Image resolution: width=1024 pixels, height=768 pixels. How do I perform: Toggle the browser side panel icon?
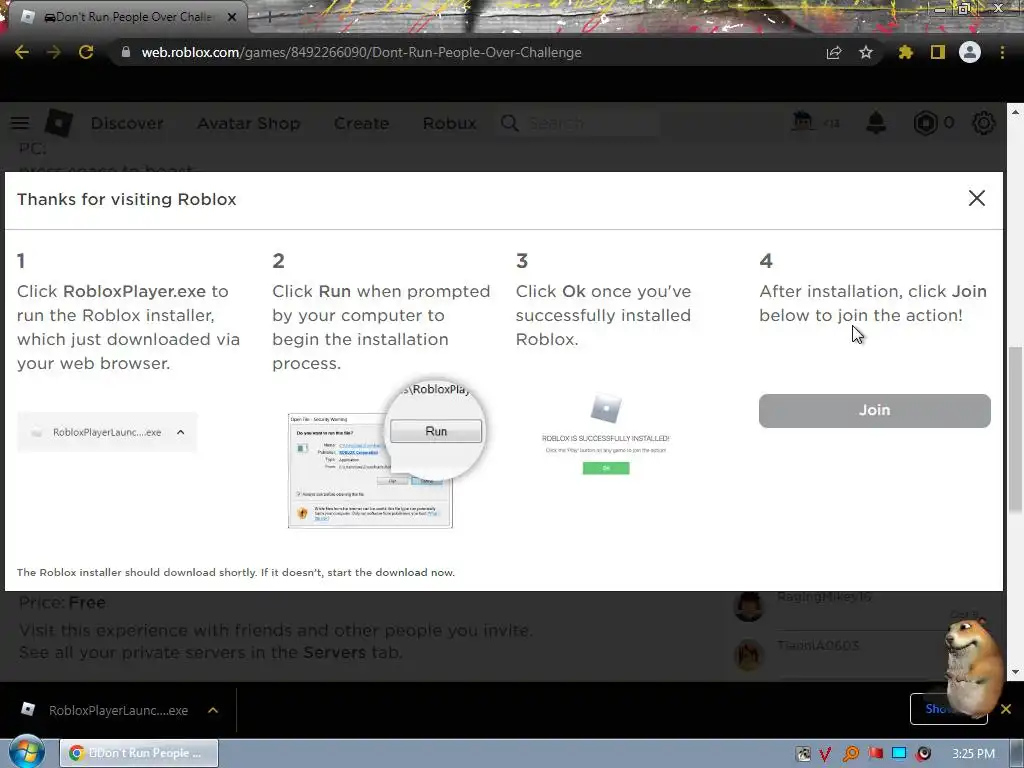(938, 52)
